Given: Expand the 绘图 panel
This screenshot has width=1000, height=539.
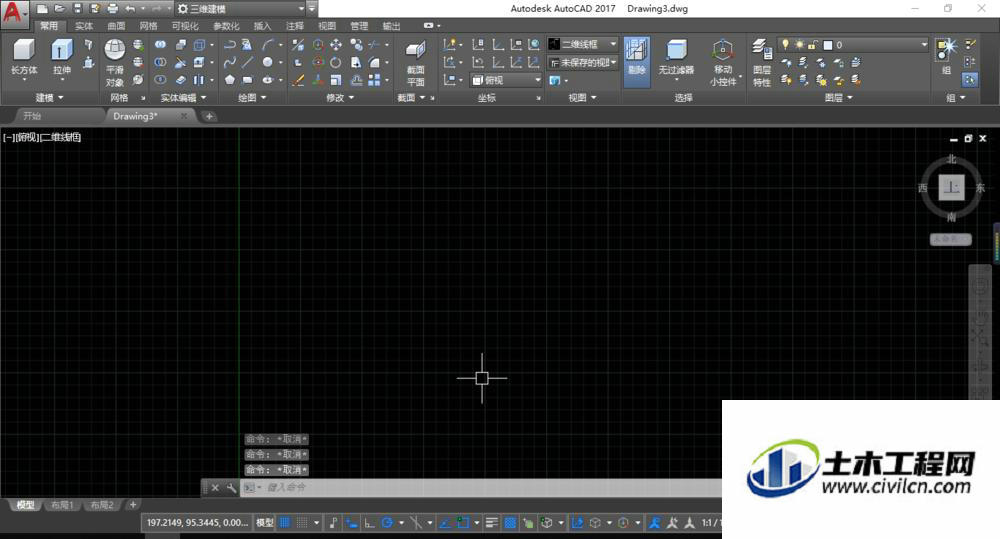Looking at the screenshot, I should point(252,98).
